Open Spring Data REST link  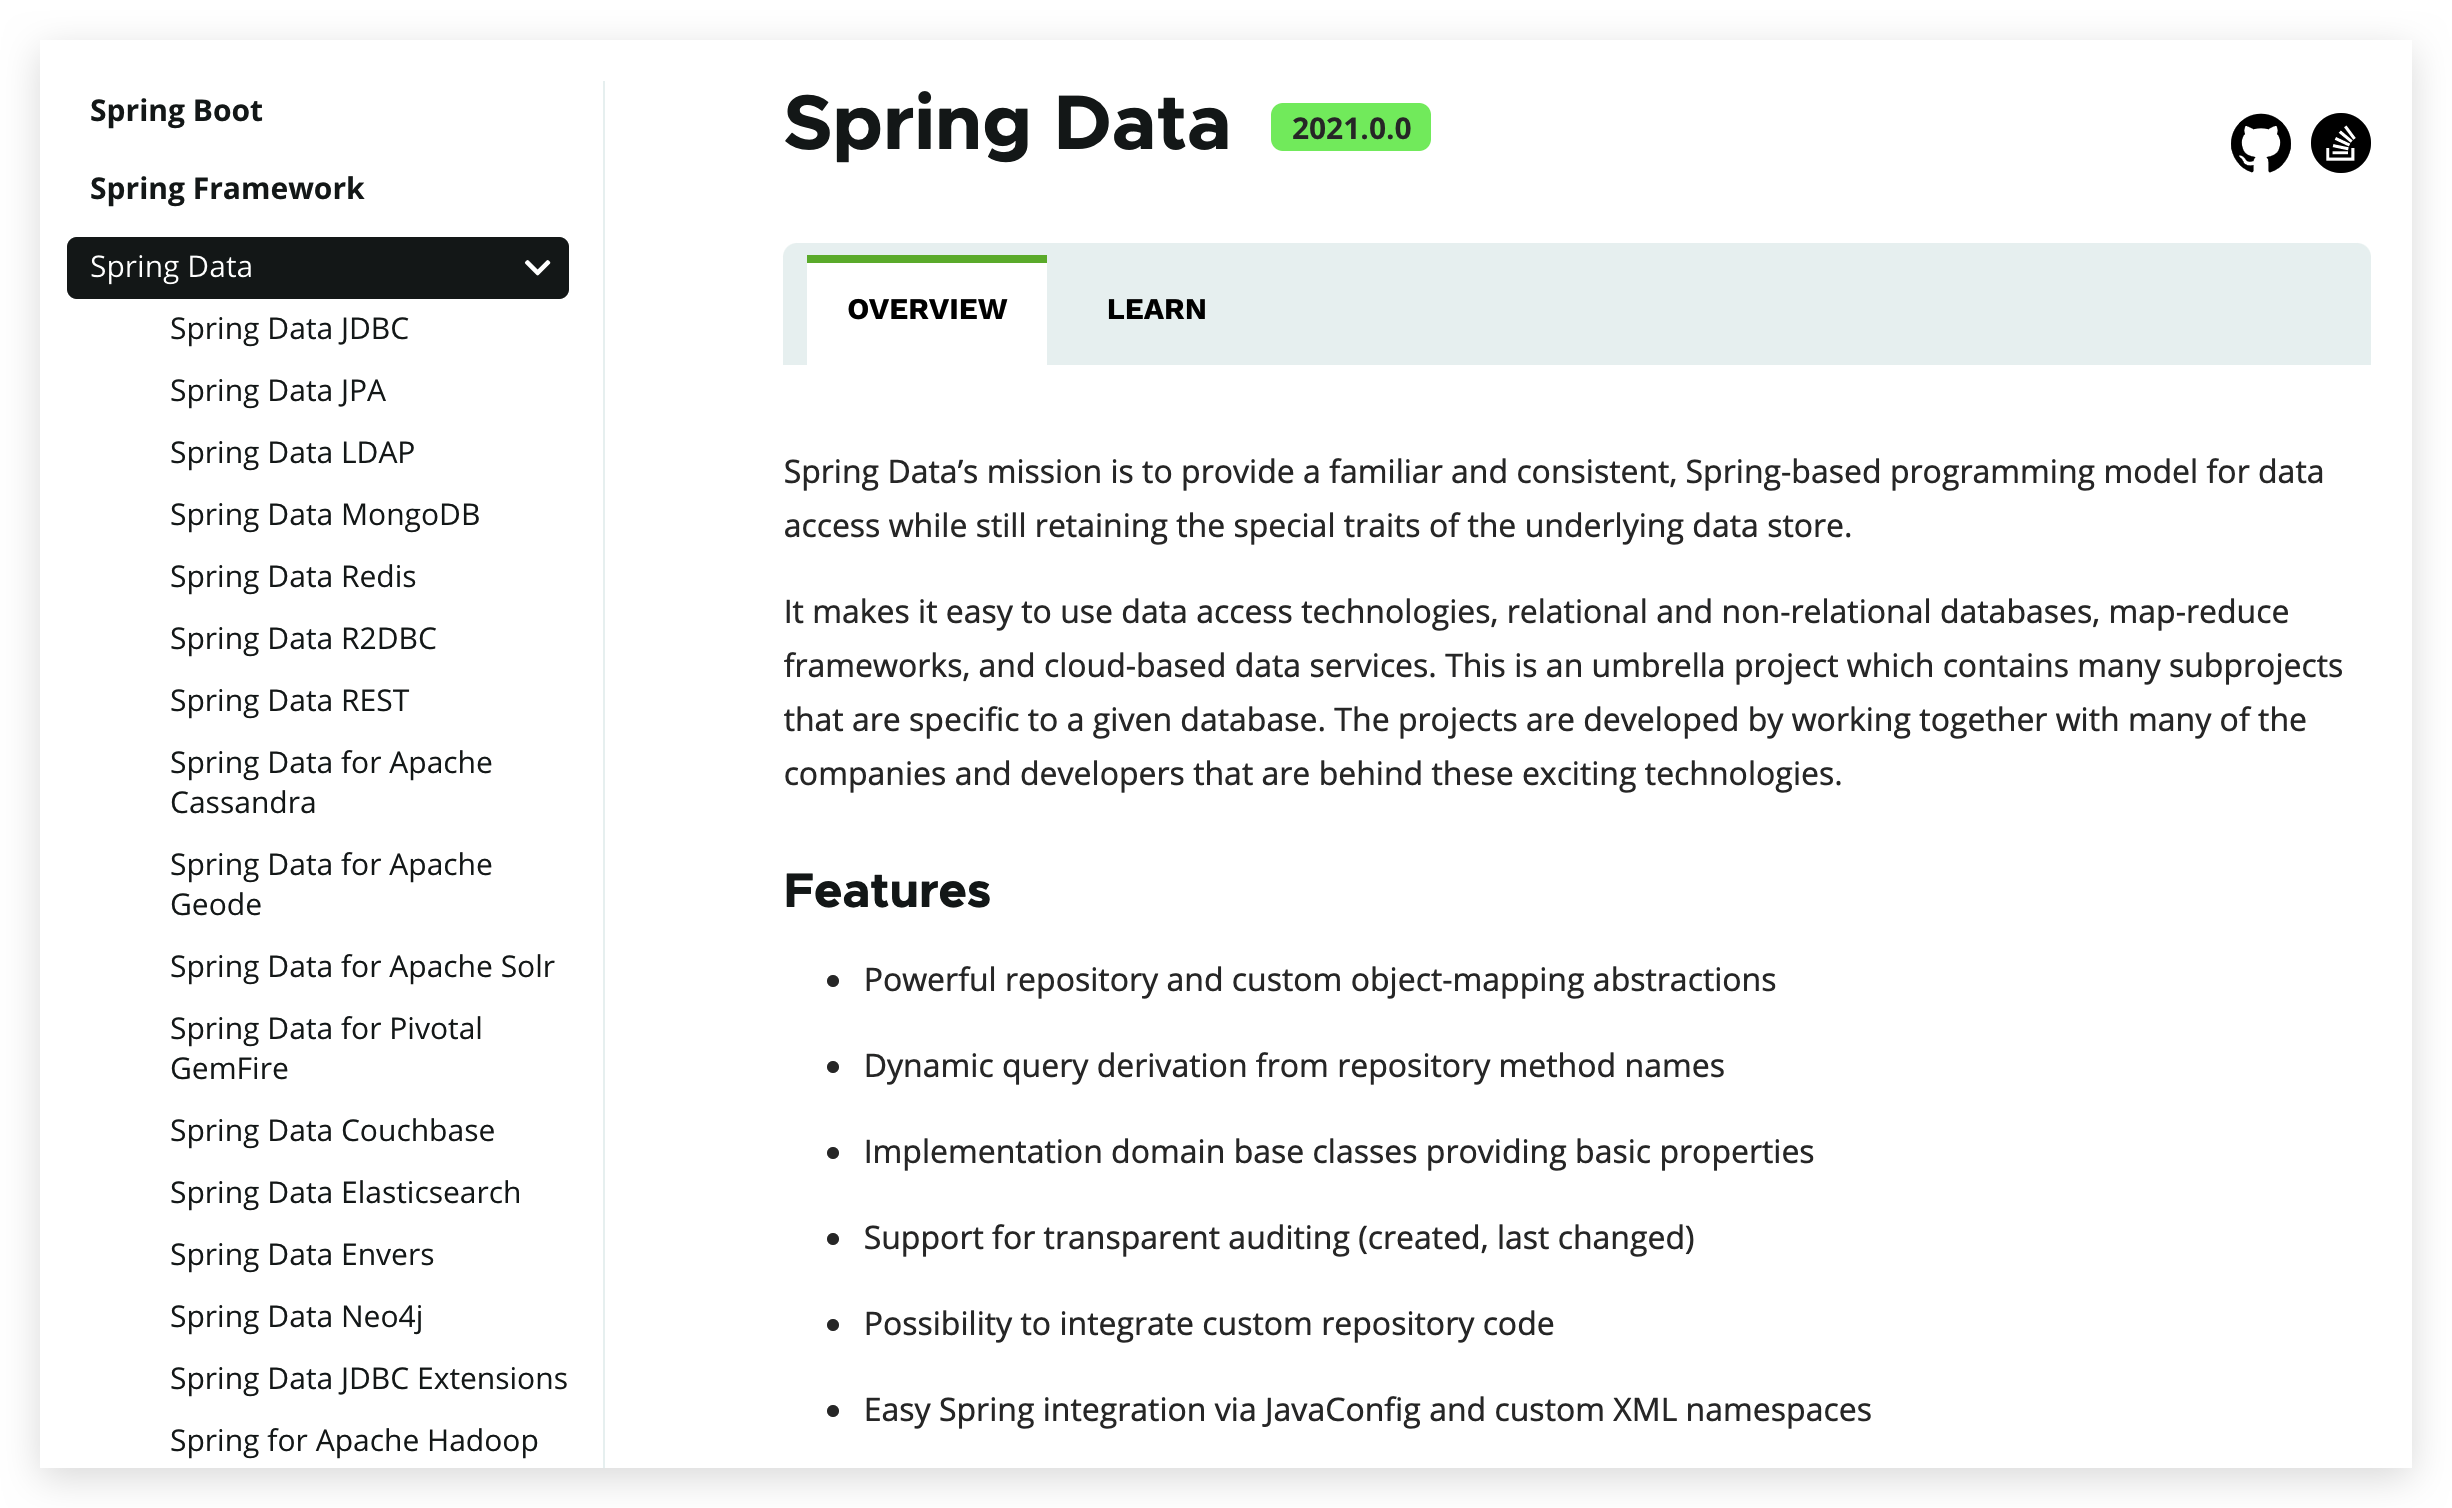[x=289, y=701]
